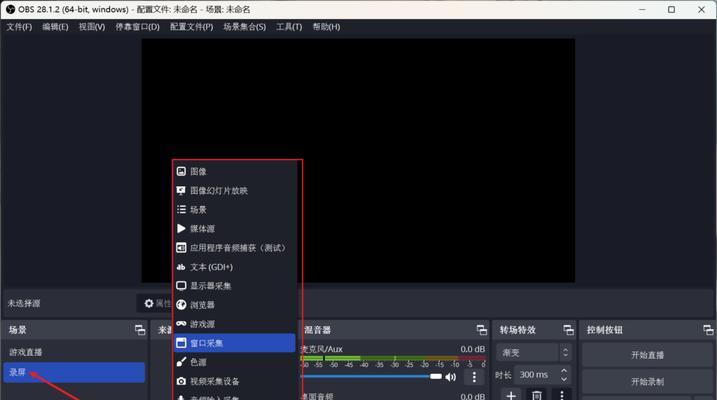Maximize the OBS window

tap(671, 9)
